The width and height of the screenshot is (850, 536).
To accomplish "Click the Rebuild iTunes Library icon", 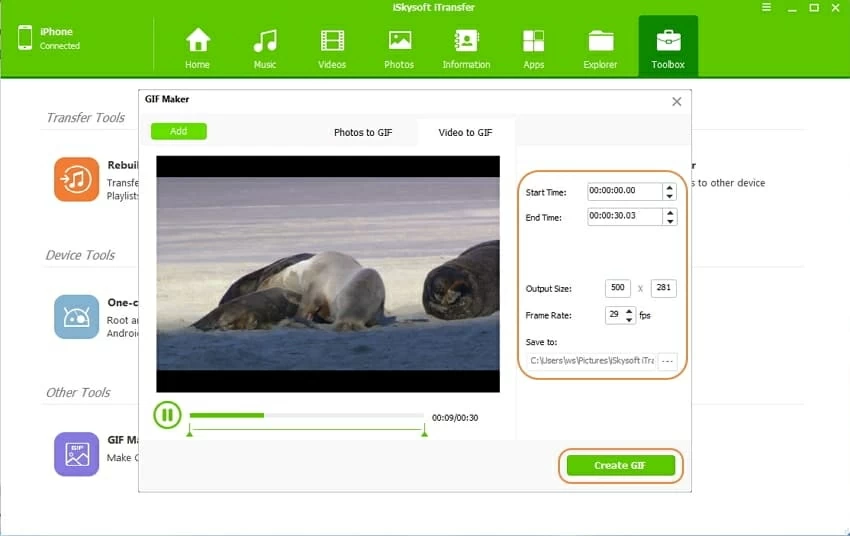I will [x=77, y=180].
